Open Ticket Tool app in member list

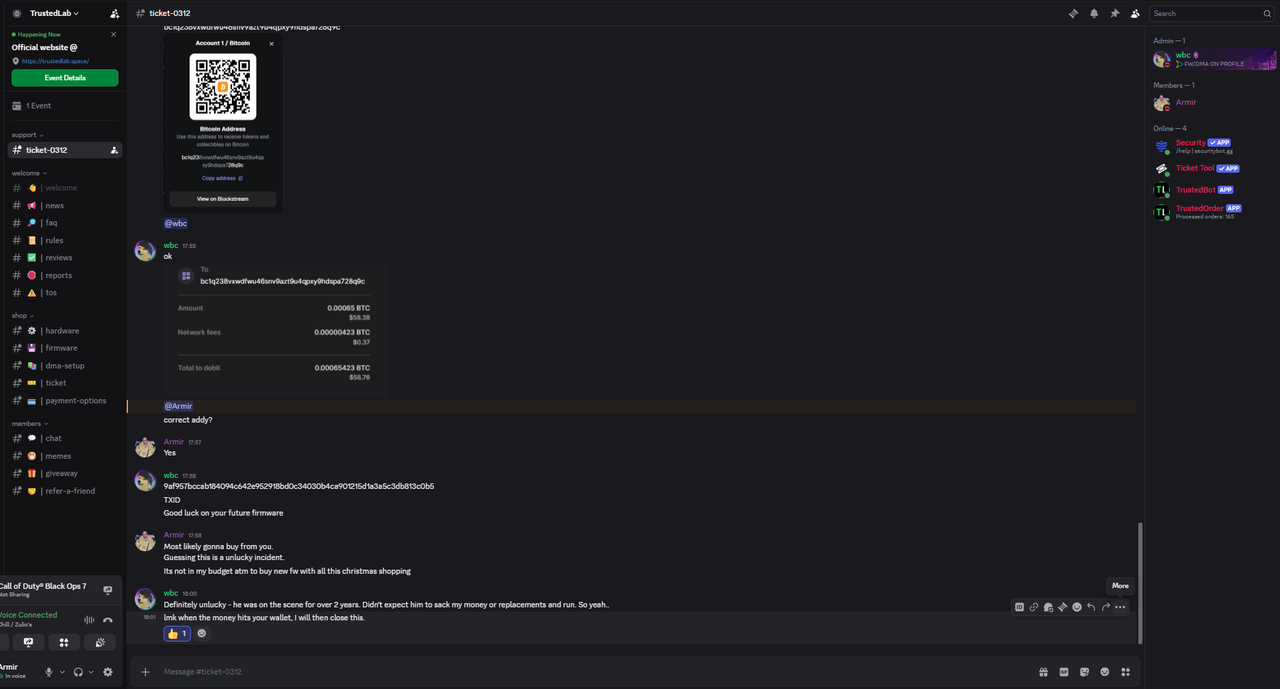[x=1213, y=169]
